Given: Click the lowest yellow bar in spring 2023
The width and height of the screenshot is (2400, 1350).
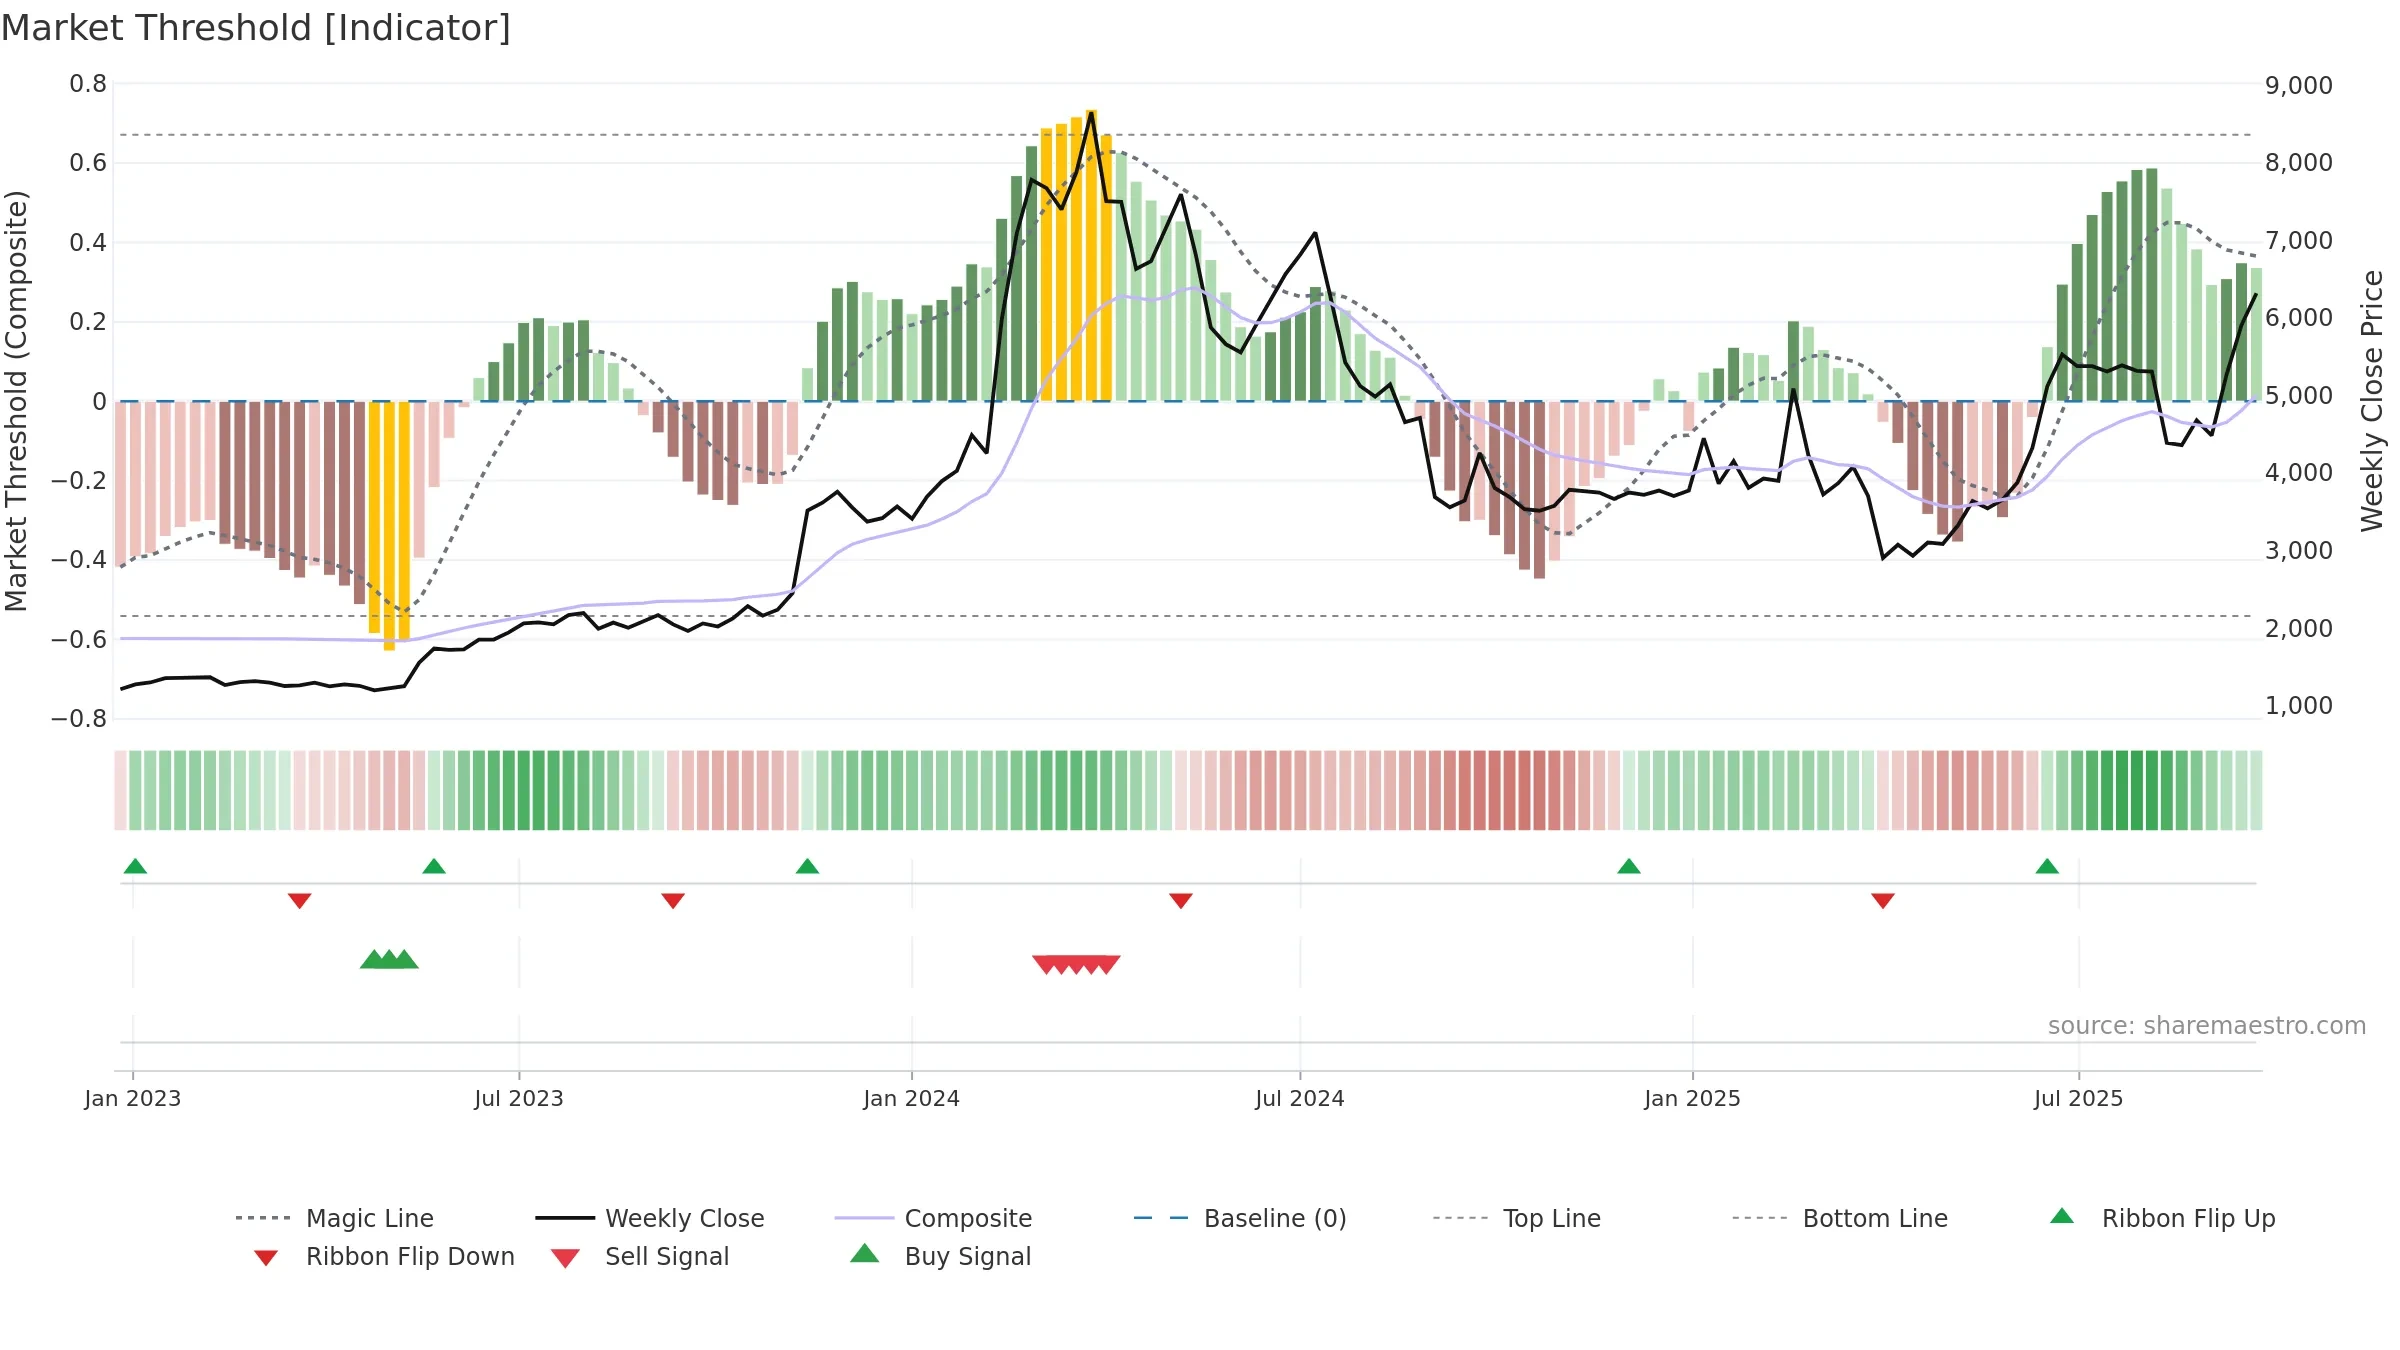Looking at the screenshot, I should [389, 526].
